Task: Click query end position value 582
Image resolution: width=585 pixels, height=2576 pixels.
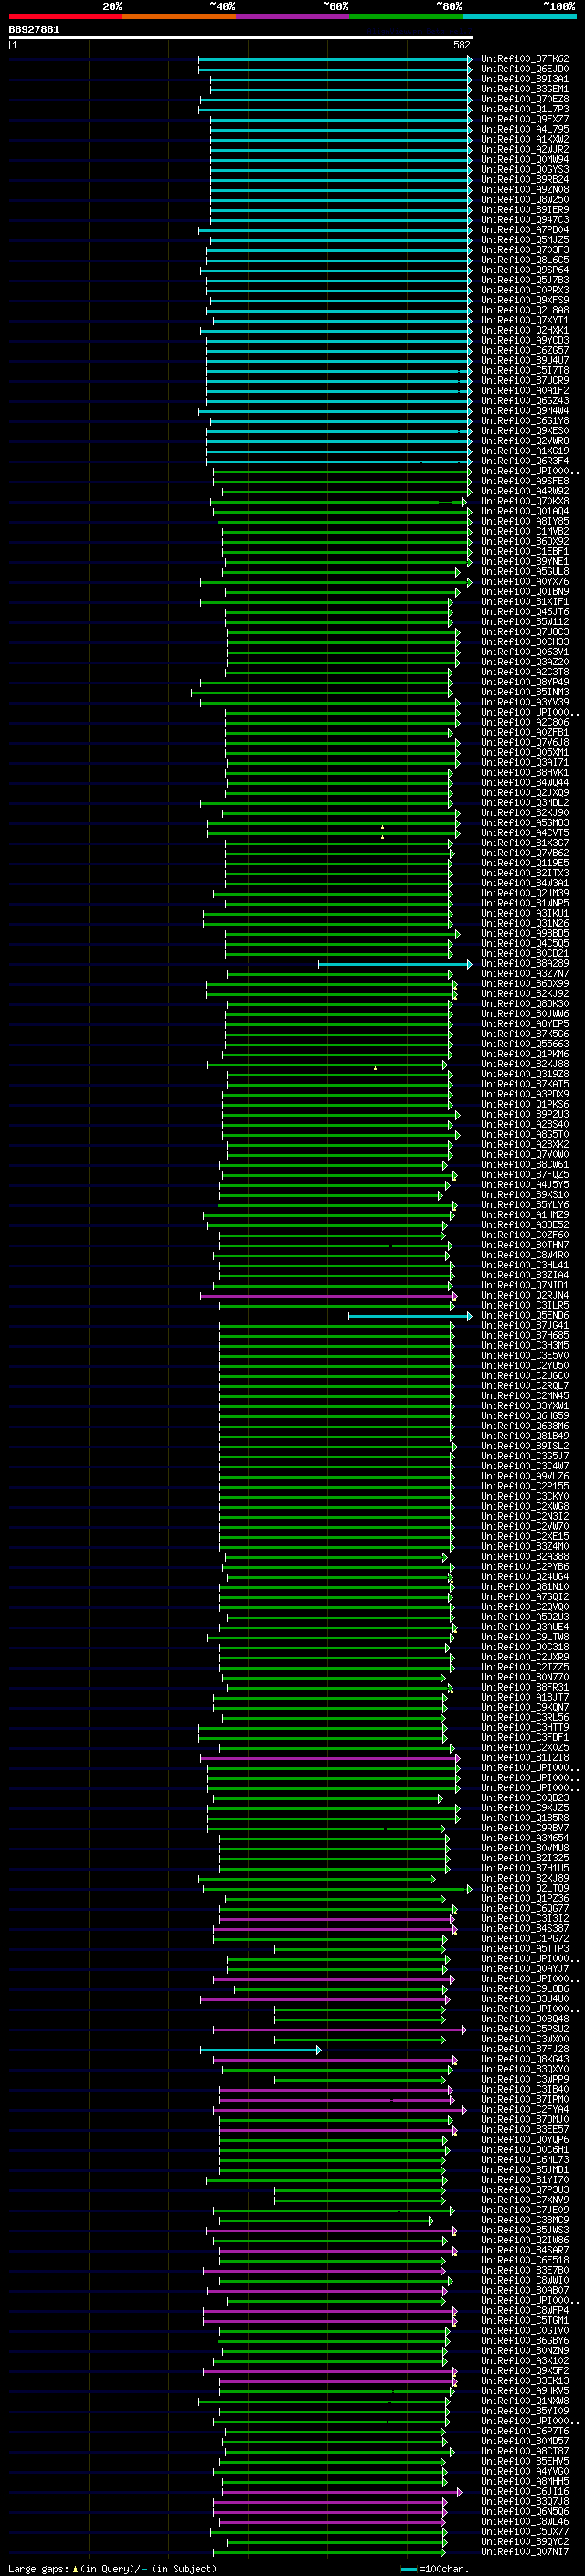Action: tap(462, 45)
